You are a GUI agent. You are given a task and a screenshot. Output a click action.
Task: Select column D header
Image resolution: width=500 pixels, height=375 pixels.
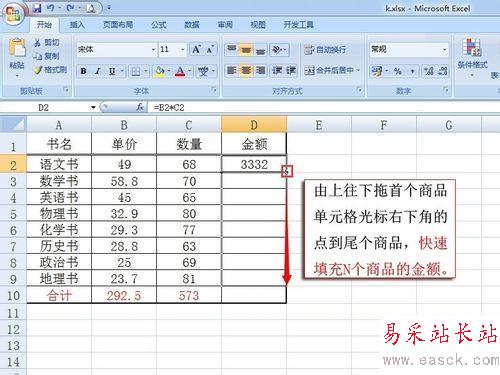(x=254, y=125)
